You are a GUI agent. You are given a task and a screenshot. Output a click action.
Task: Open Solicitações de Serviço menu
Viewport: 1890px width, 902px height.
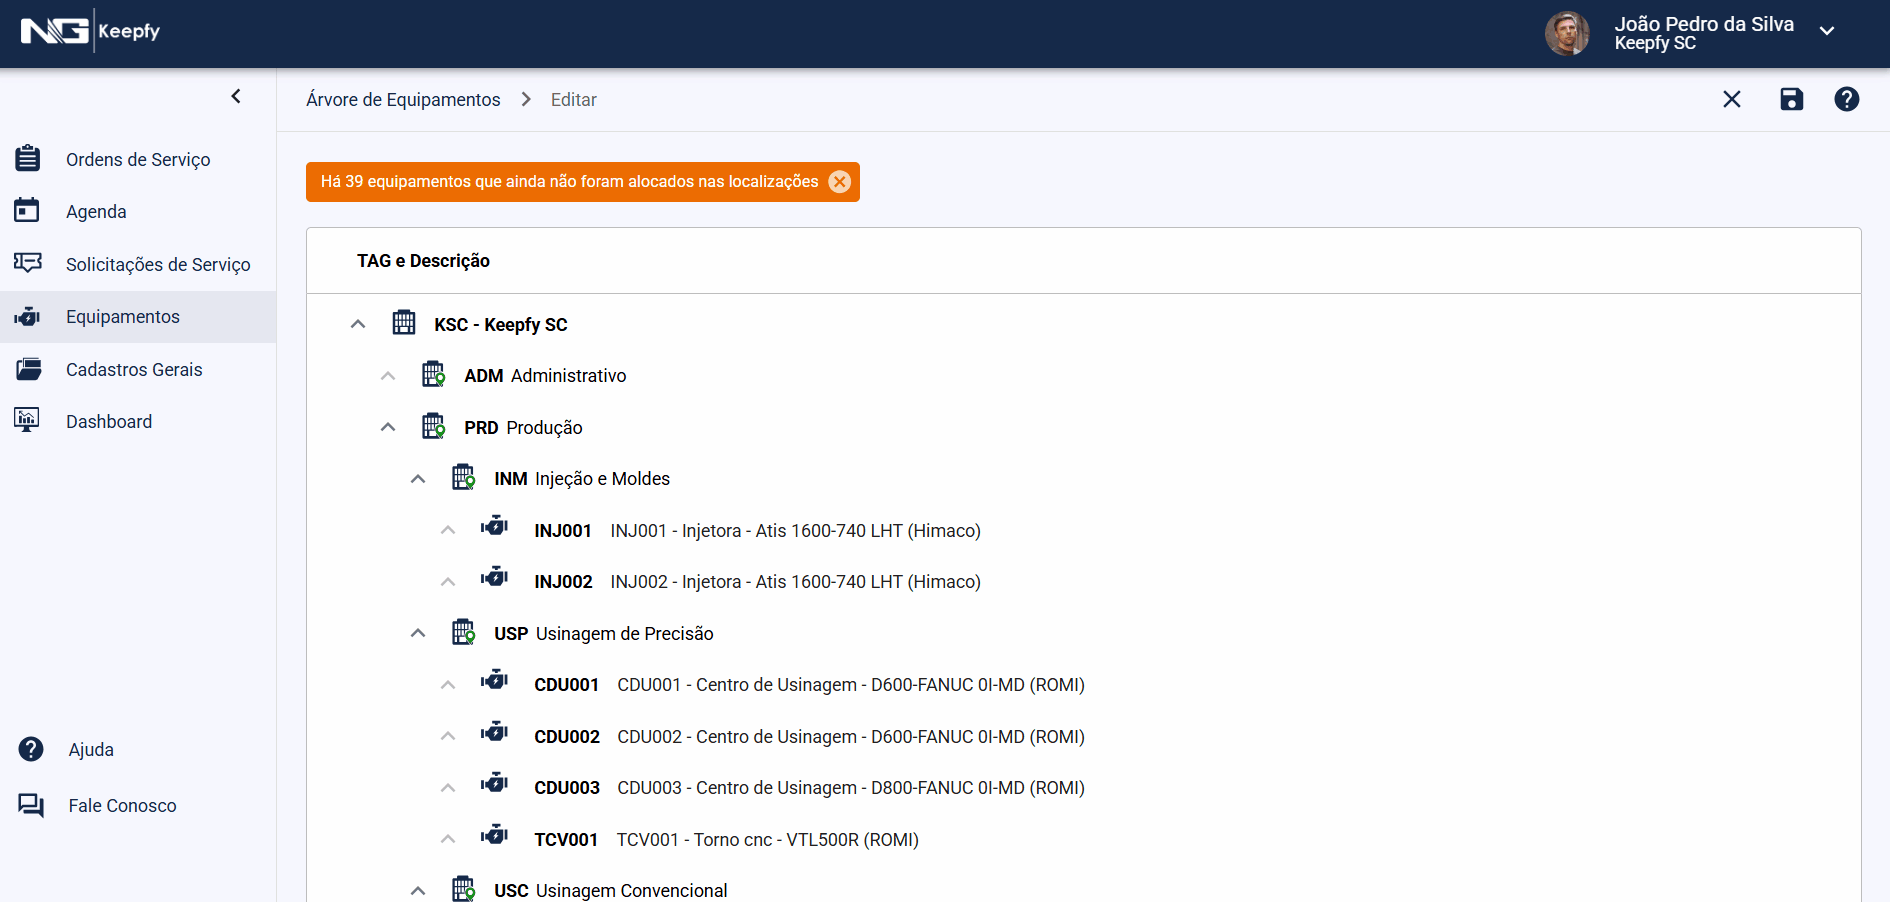[x=157, y=264]
